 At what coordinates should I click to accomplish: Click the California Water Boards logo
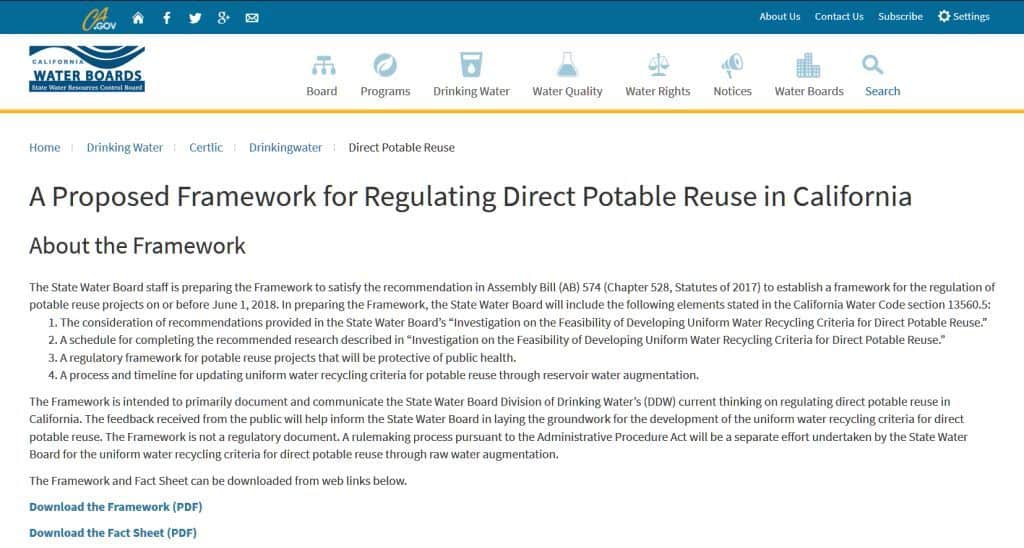(87, 70)
